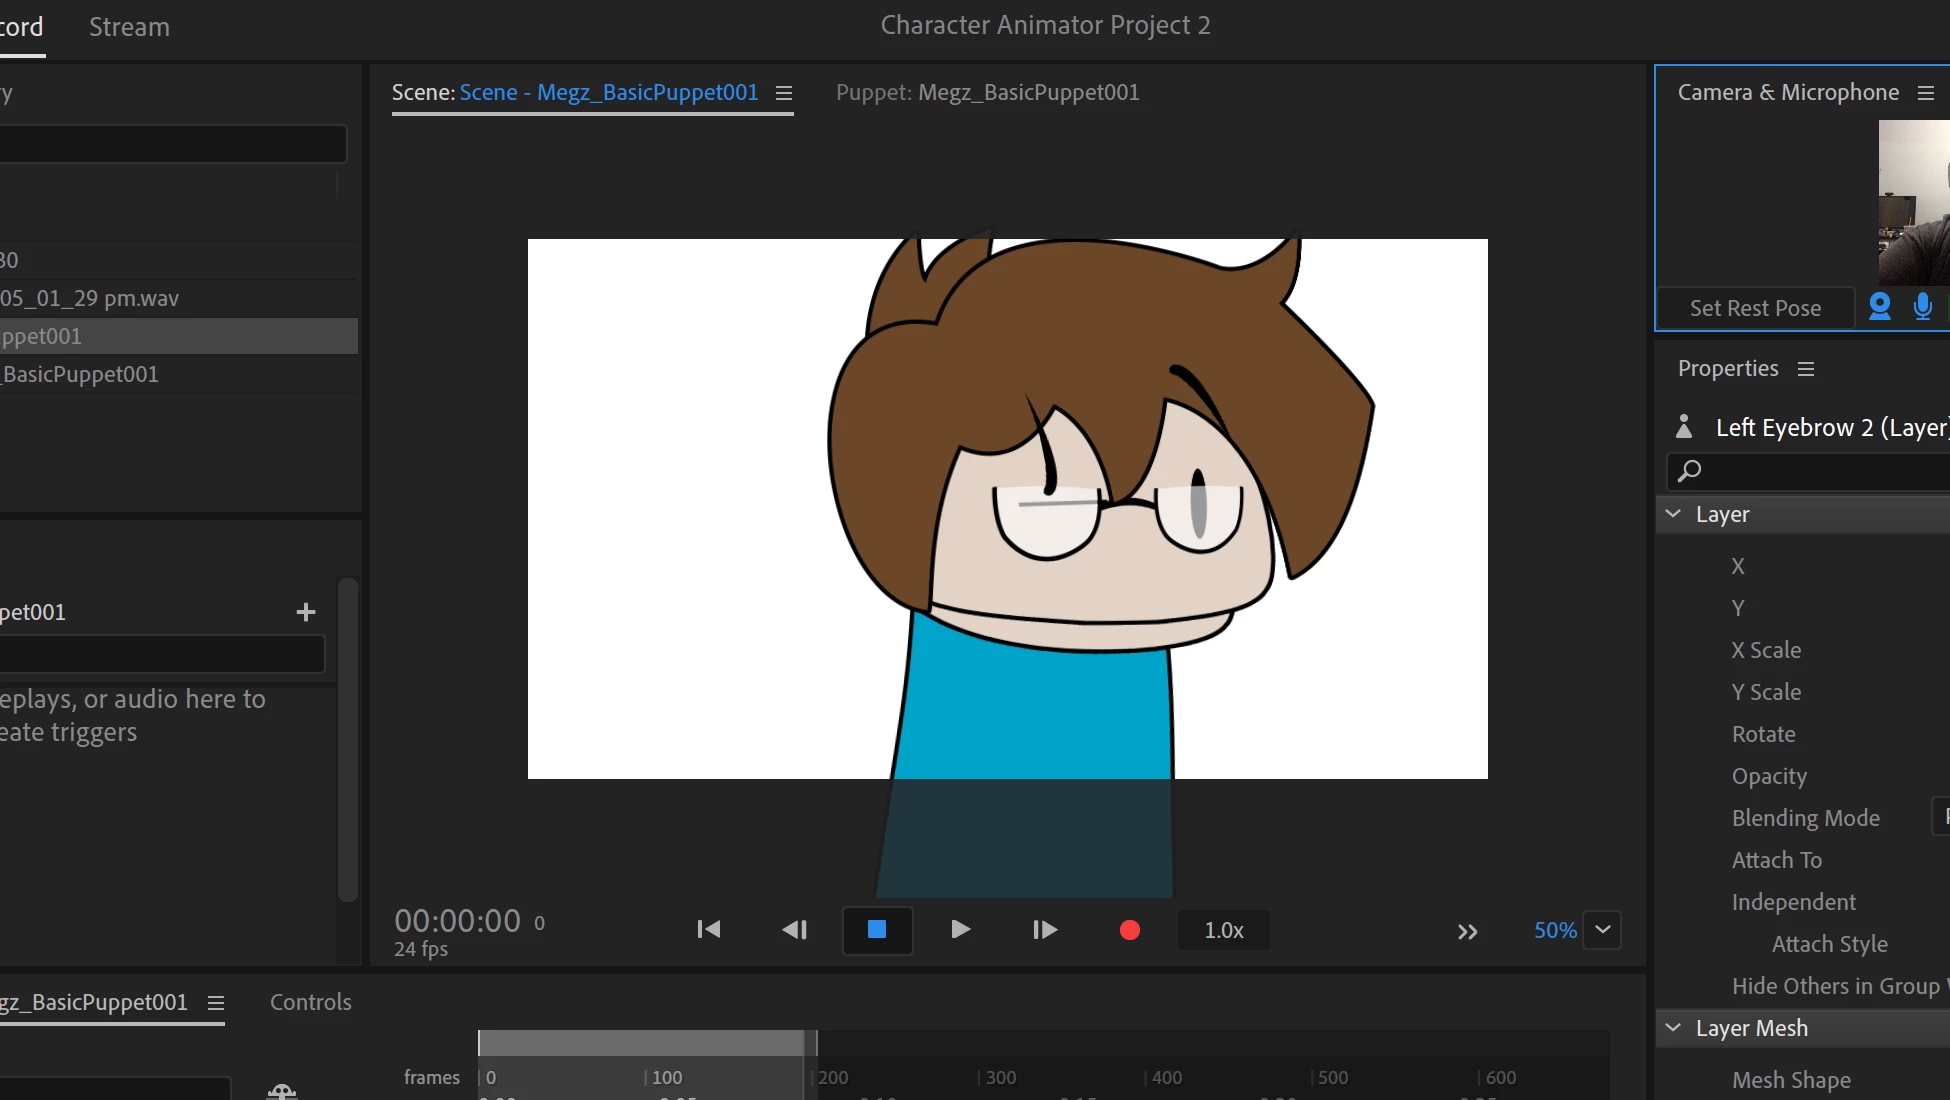Toggle the microphone input icon
The height and width of the screenshot is (1100, 1950).
click(1922, 307)
